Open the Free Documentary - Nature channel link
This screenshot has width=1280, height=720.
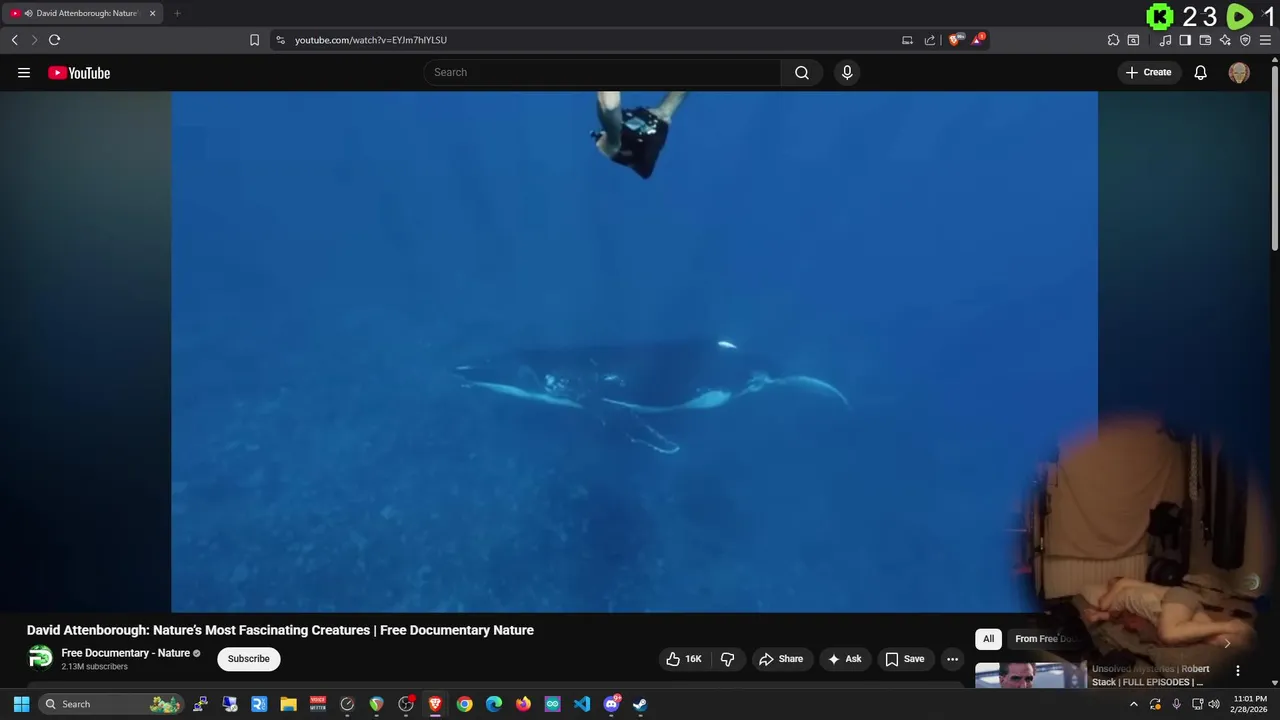click(x=125, y=653)
